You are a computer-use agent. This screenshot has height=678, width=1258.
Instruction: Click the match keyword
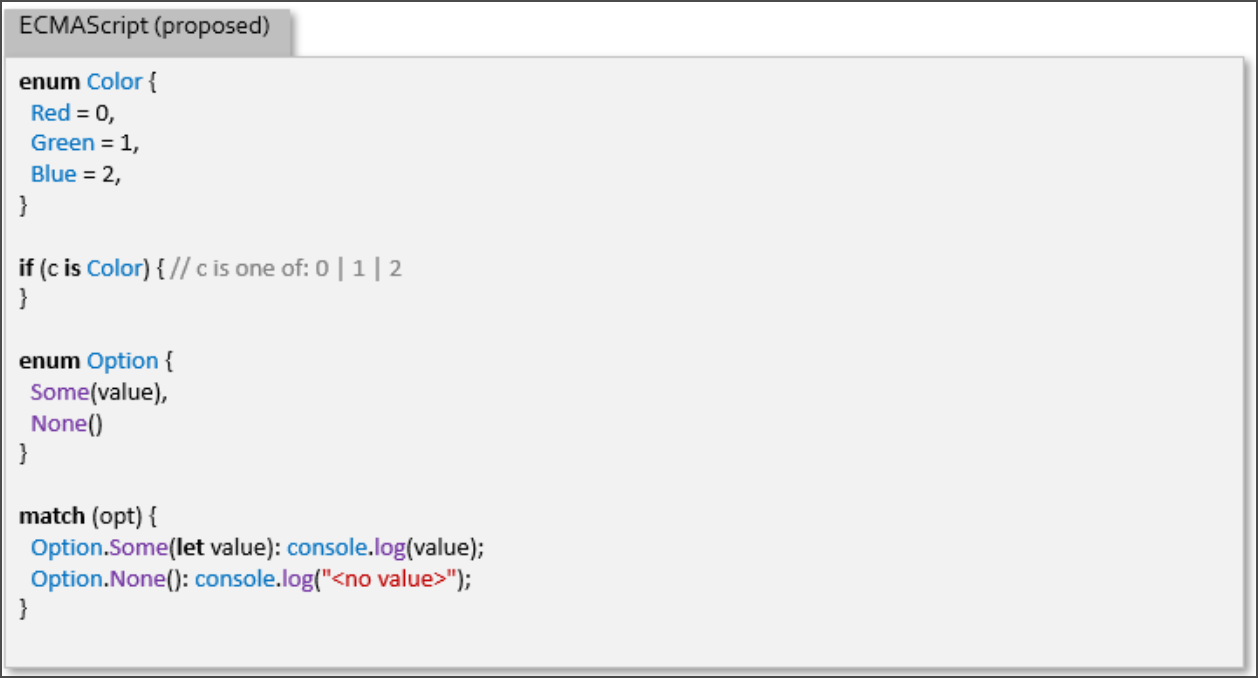[51, 517]
